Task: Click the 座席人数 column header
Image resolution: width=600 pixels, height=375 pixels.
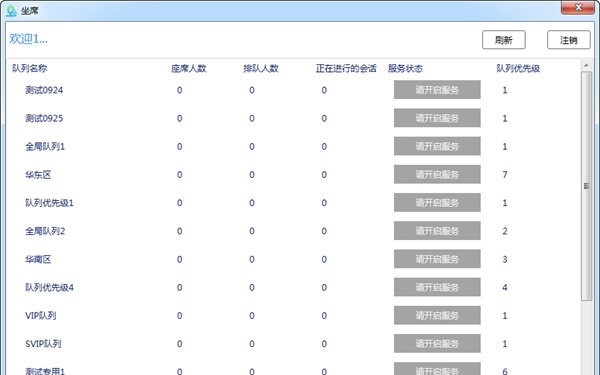Action: 189,68
